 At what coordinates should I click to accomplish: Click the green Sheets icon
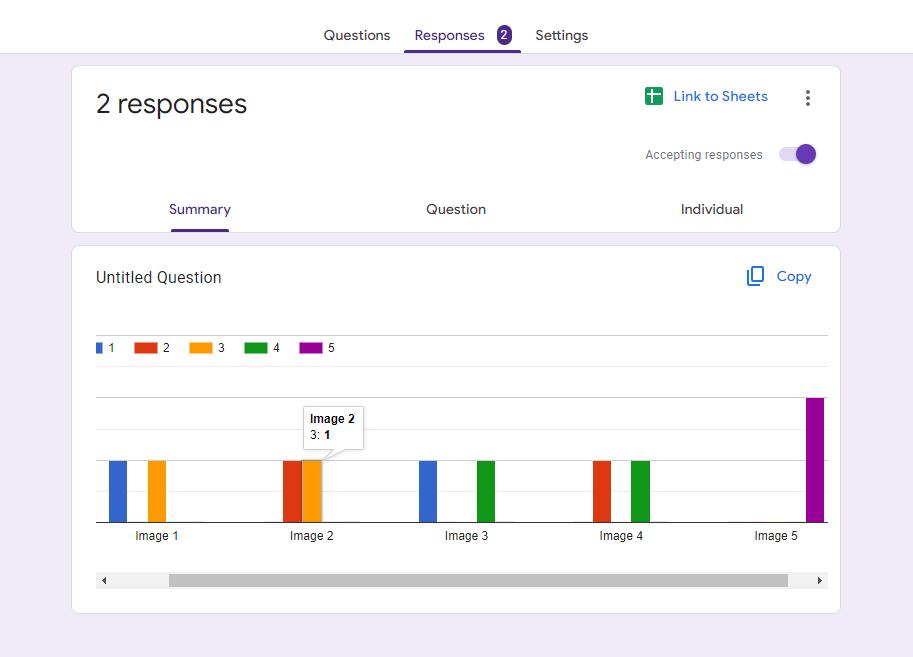point(653,96)
